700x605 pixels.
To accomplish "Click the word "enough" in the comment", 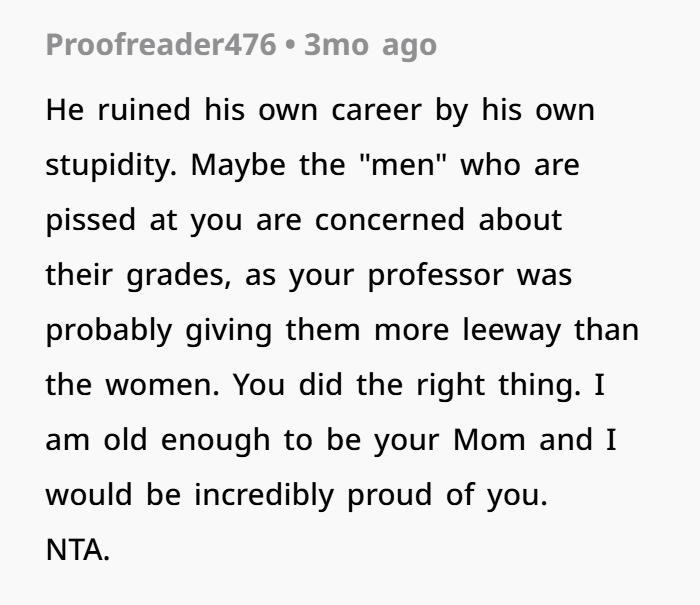I will tap(216, 441).
